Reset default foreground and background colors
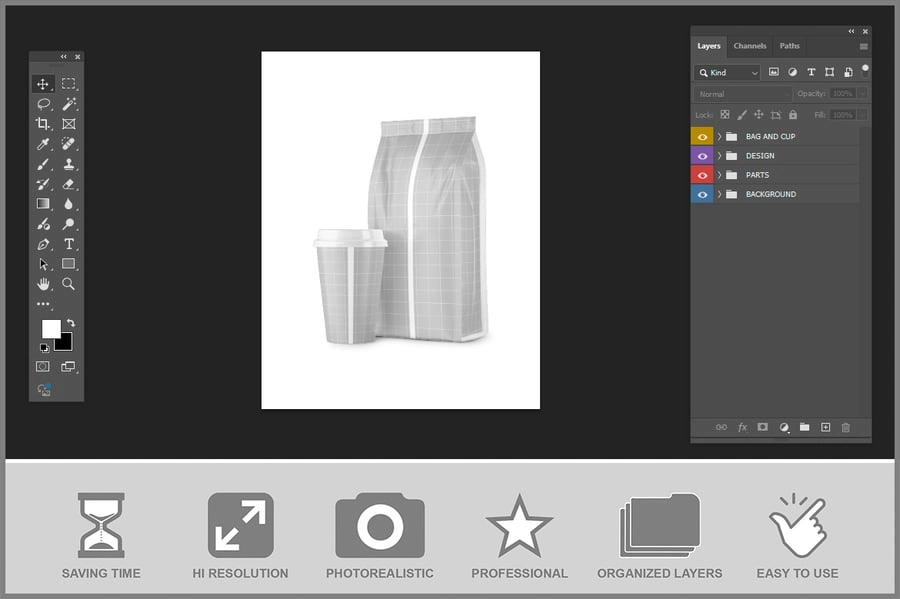900x599 pixels. click(44, 348)
